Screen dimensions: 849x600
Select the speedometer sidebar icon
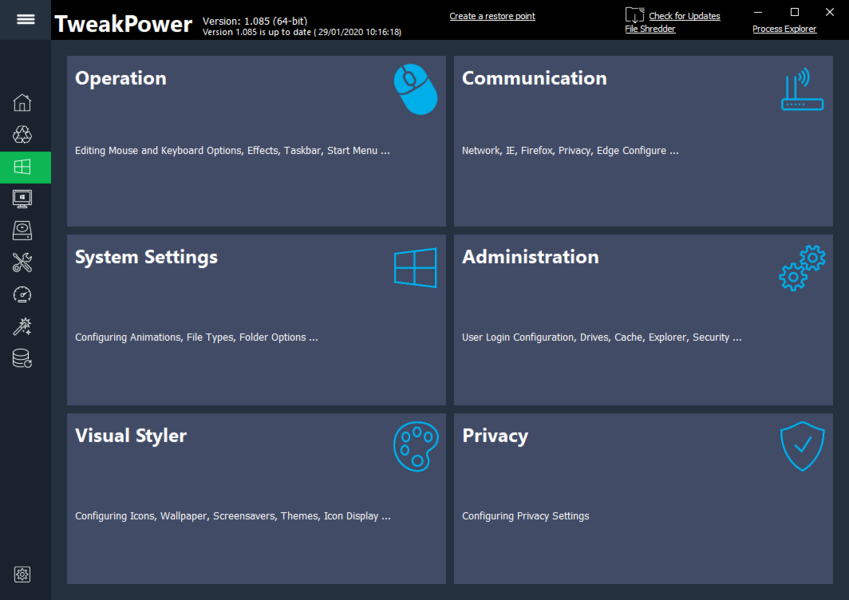[x=22, y=295]
